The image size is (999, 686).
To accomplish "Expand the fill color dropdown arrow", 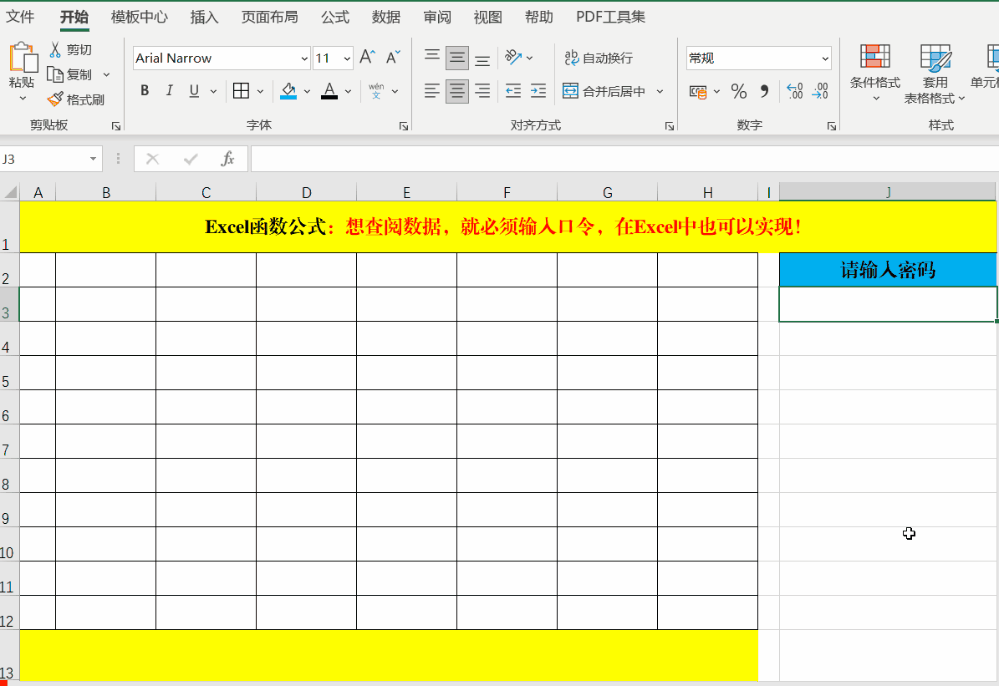I will tap(307, 92).
